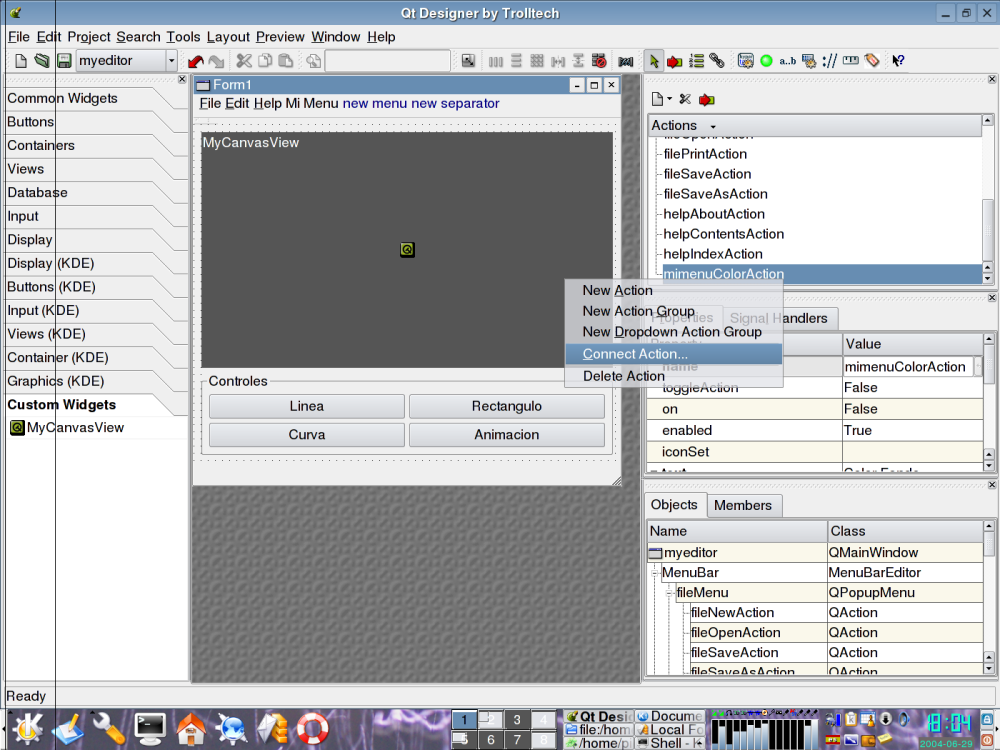
Task: Click the Linea button in Form1
Action: pos(307,406)
